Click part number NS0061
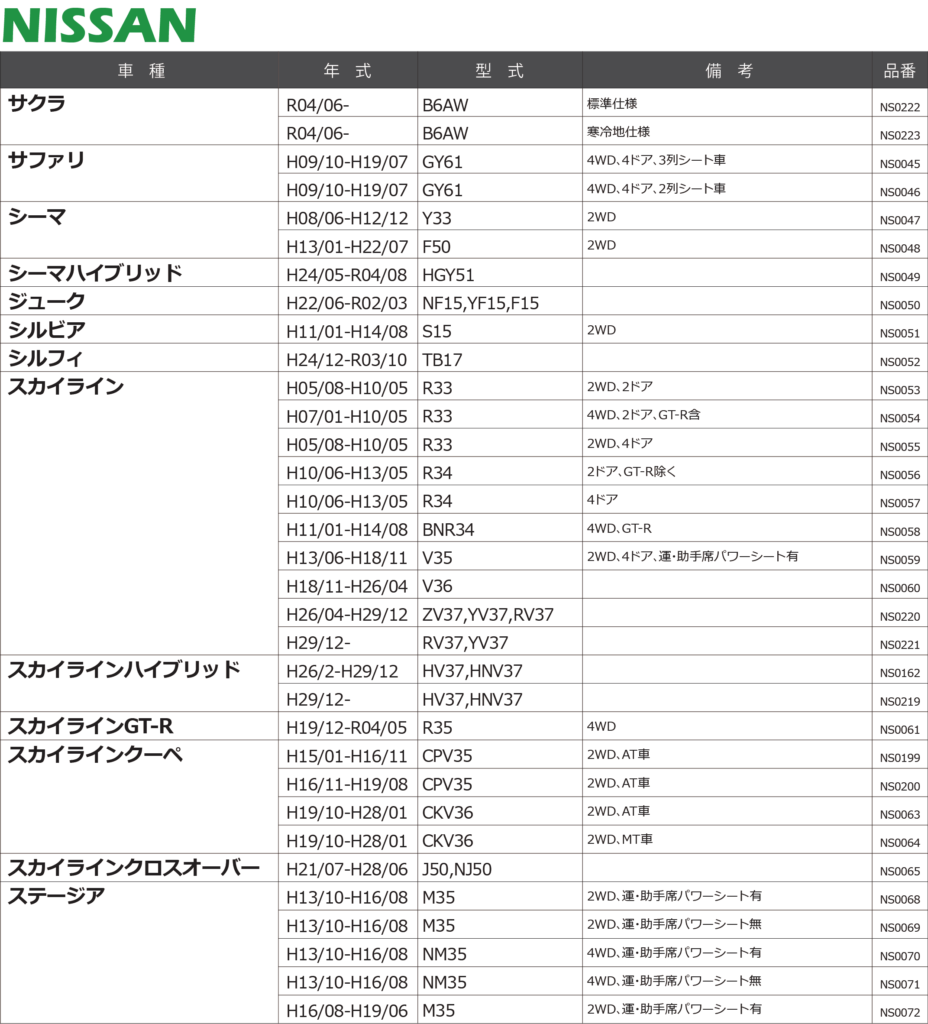 tap(899, 730)
